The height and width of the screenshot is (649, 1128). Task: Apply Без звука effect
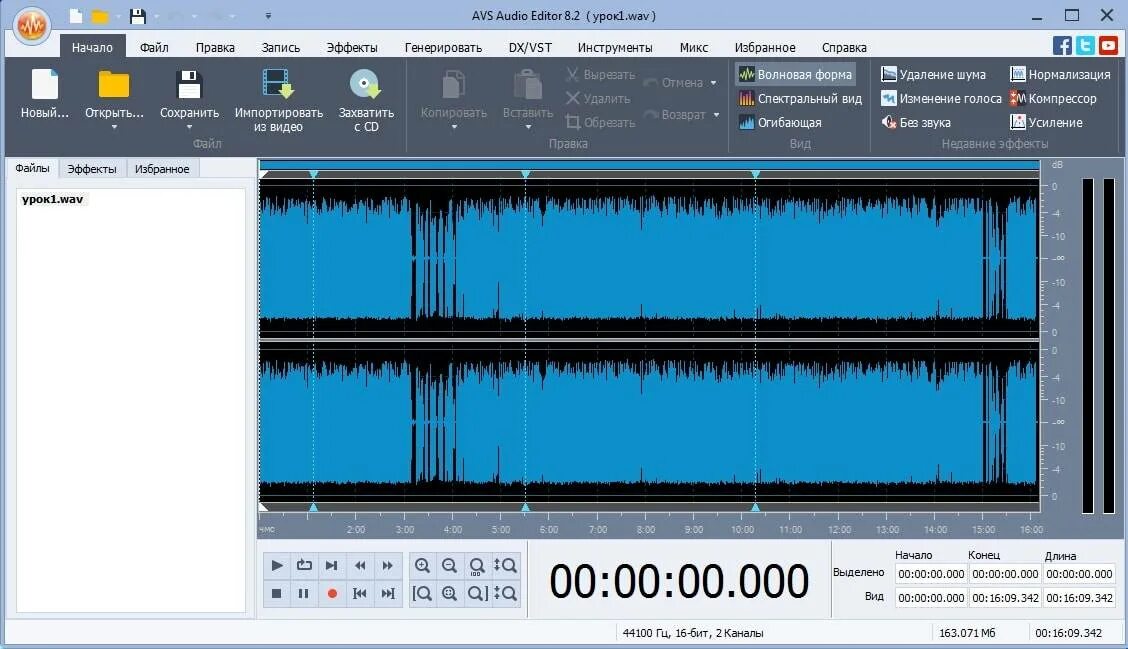(x=916, y=122)
